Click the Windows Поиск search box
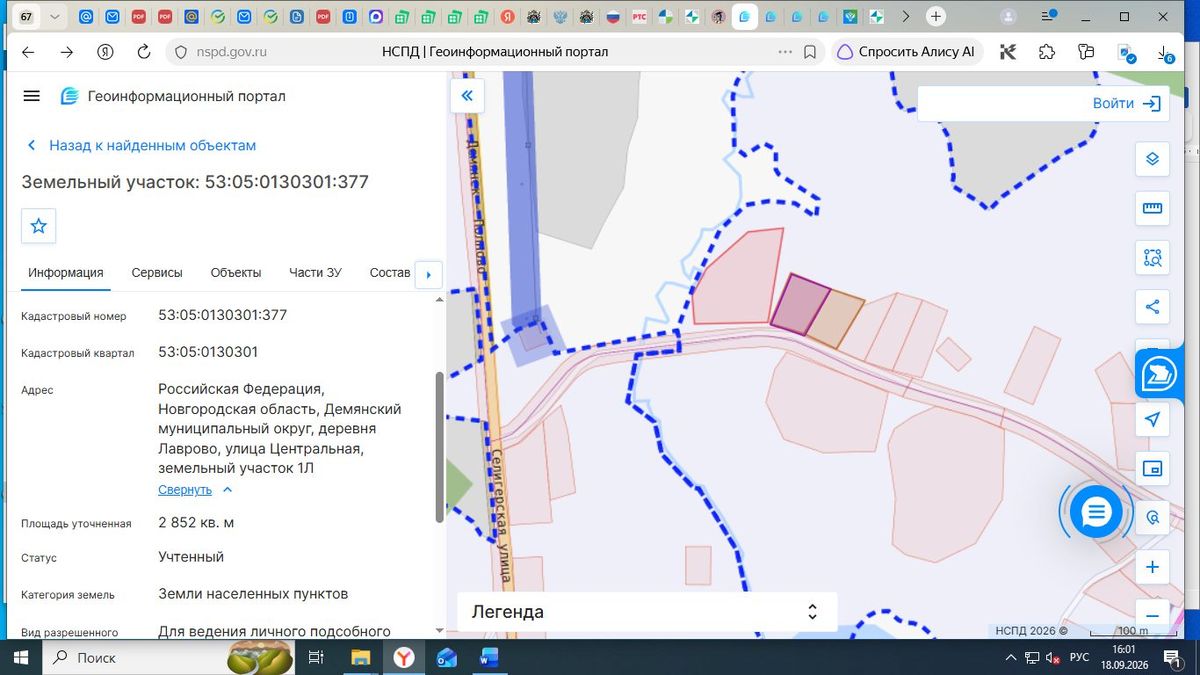The width and height of the screenshot is (1200, 675). tap(132, 657)
